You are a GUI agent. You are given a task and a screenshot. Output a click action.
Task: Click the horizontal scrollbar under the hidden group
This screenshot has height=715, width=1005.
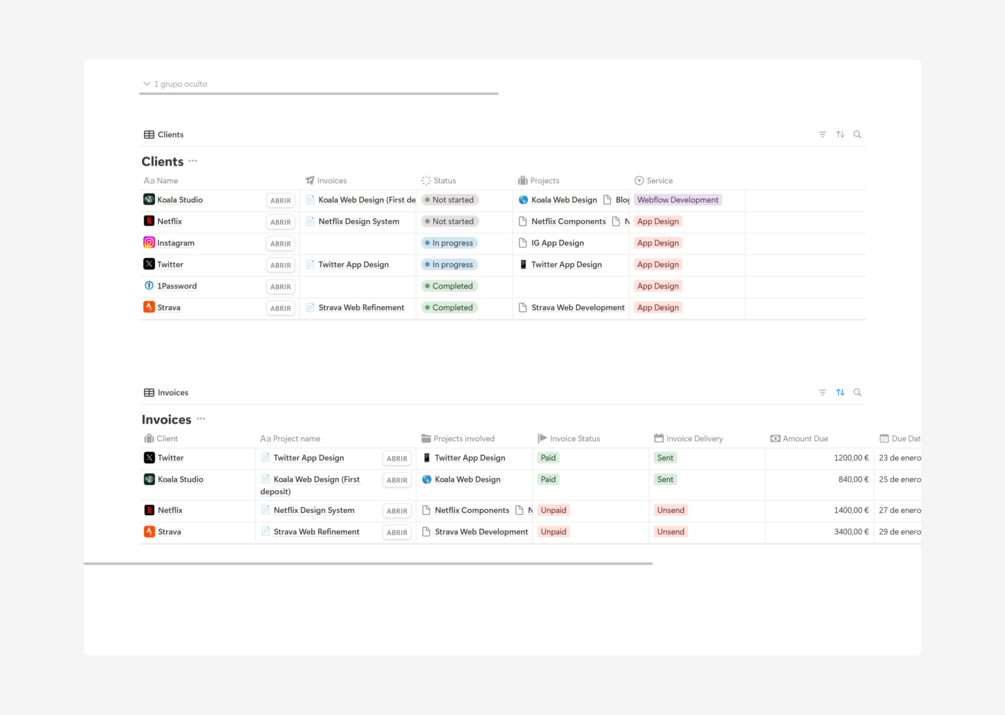click(319, 94)
